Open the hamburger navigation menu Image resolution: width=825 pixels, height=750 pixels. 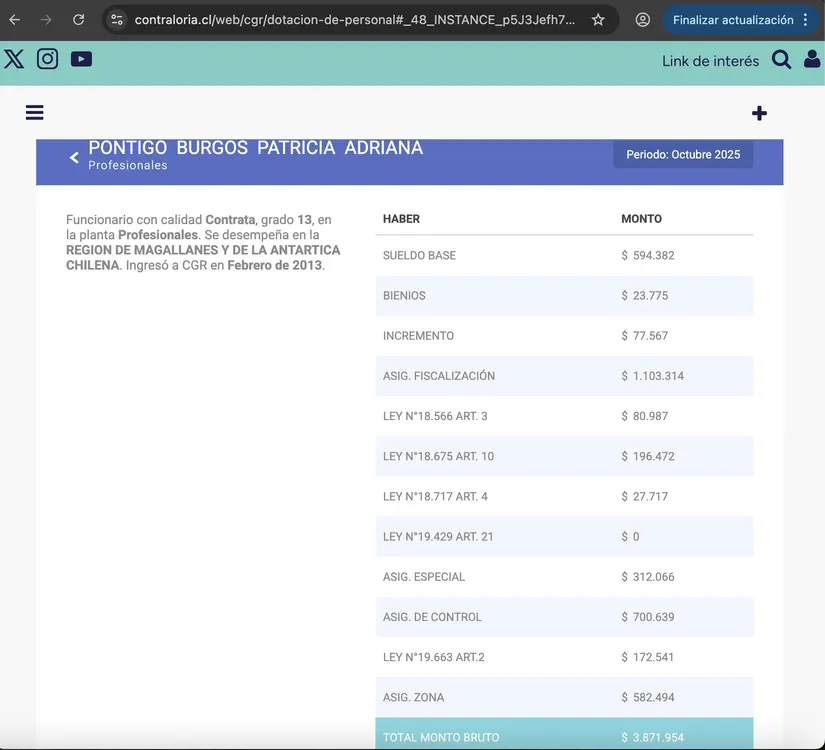point(35,113)
